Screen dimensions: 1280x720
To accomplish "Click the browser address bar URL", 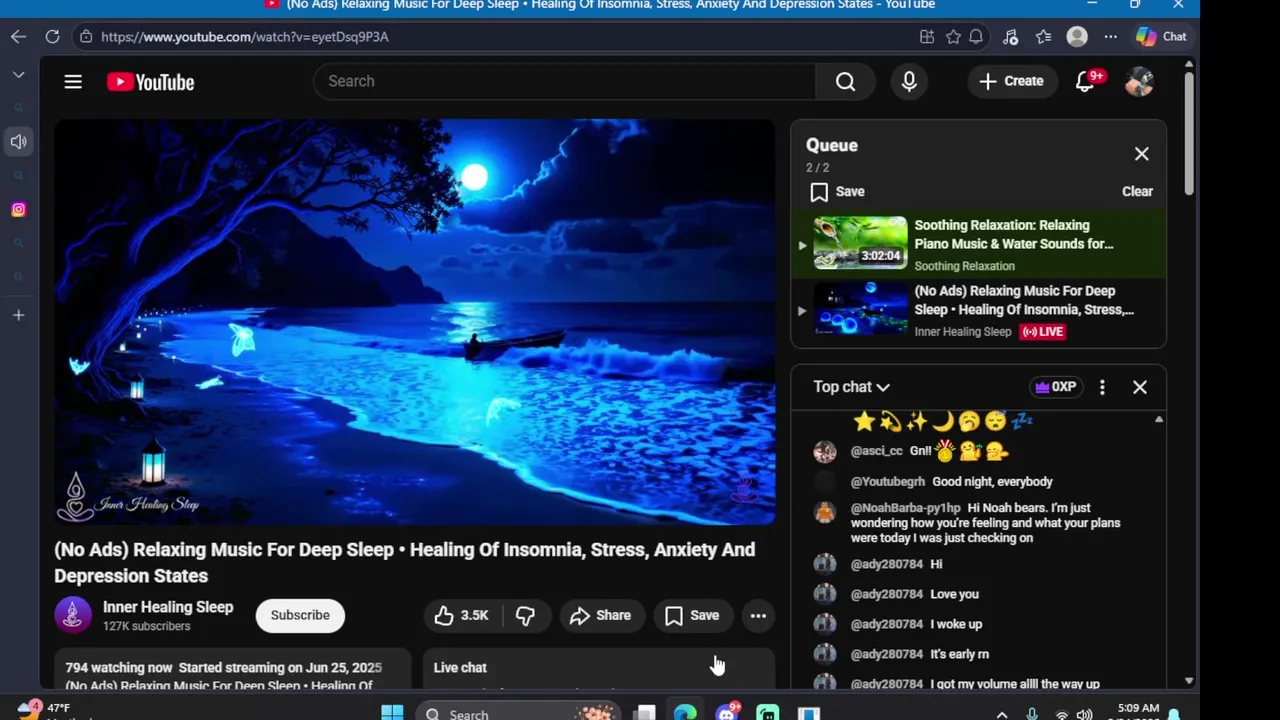I will pyautogui.click(x=245, y=36).
